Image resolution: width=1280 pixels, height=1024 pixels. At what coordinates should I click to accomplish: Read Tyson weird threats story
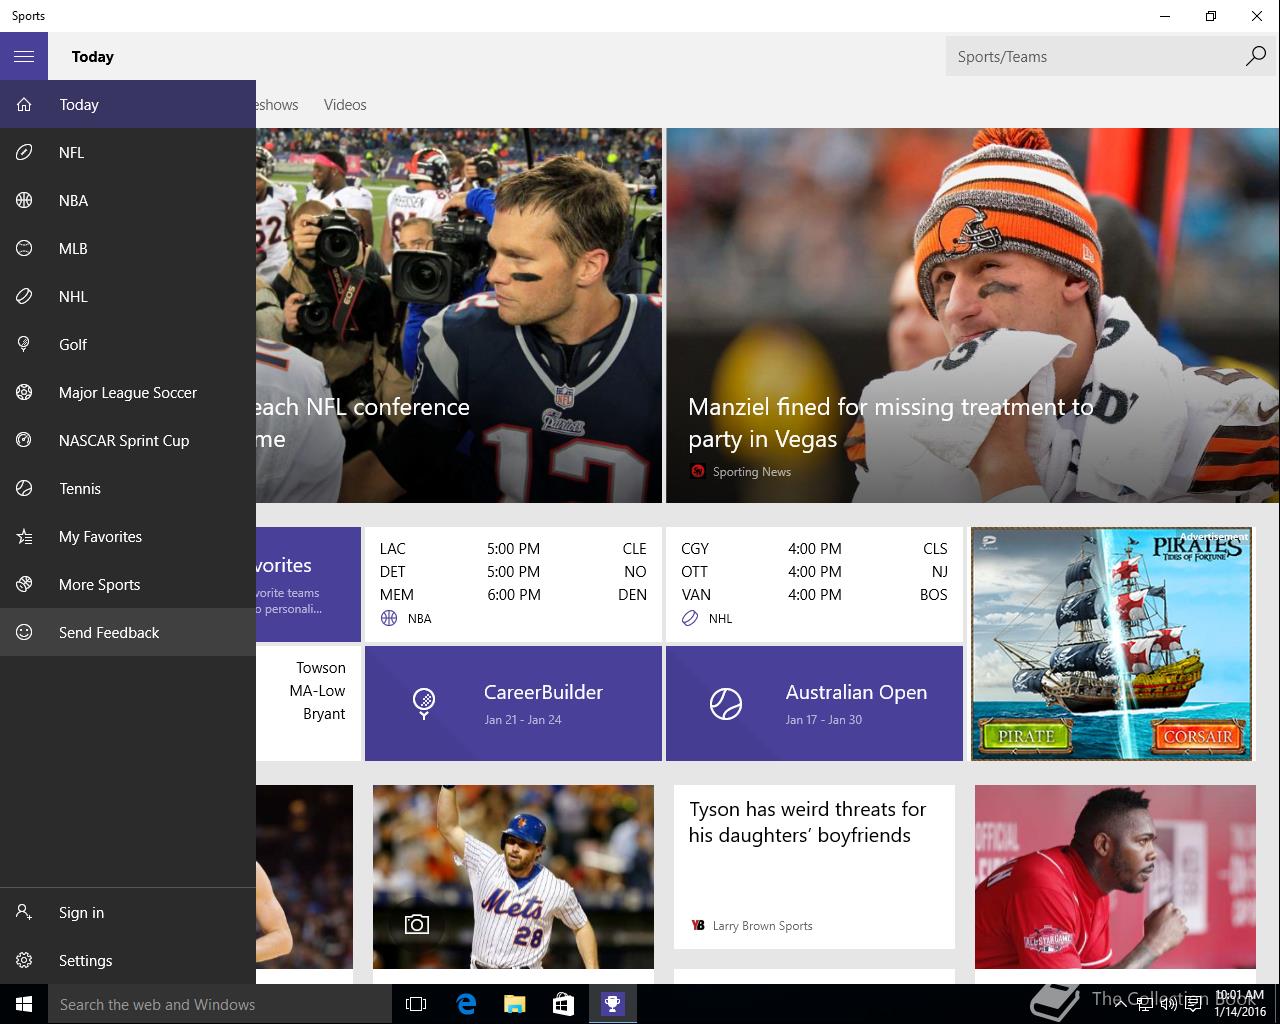814,866
